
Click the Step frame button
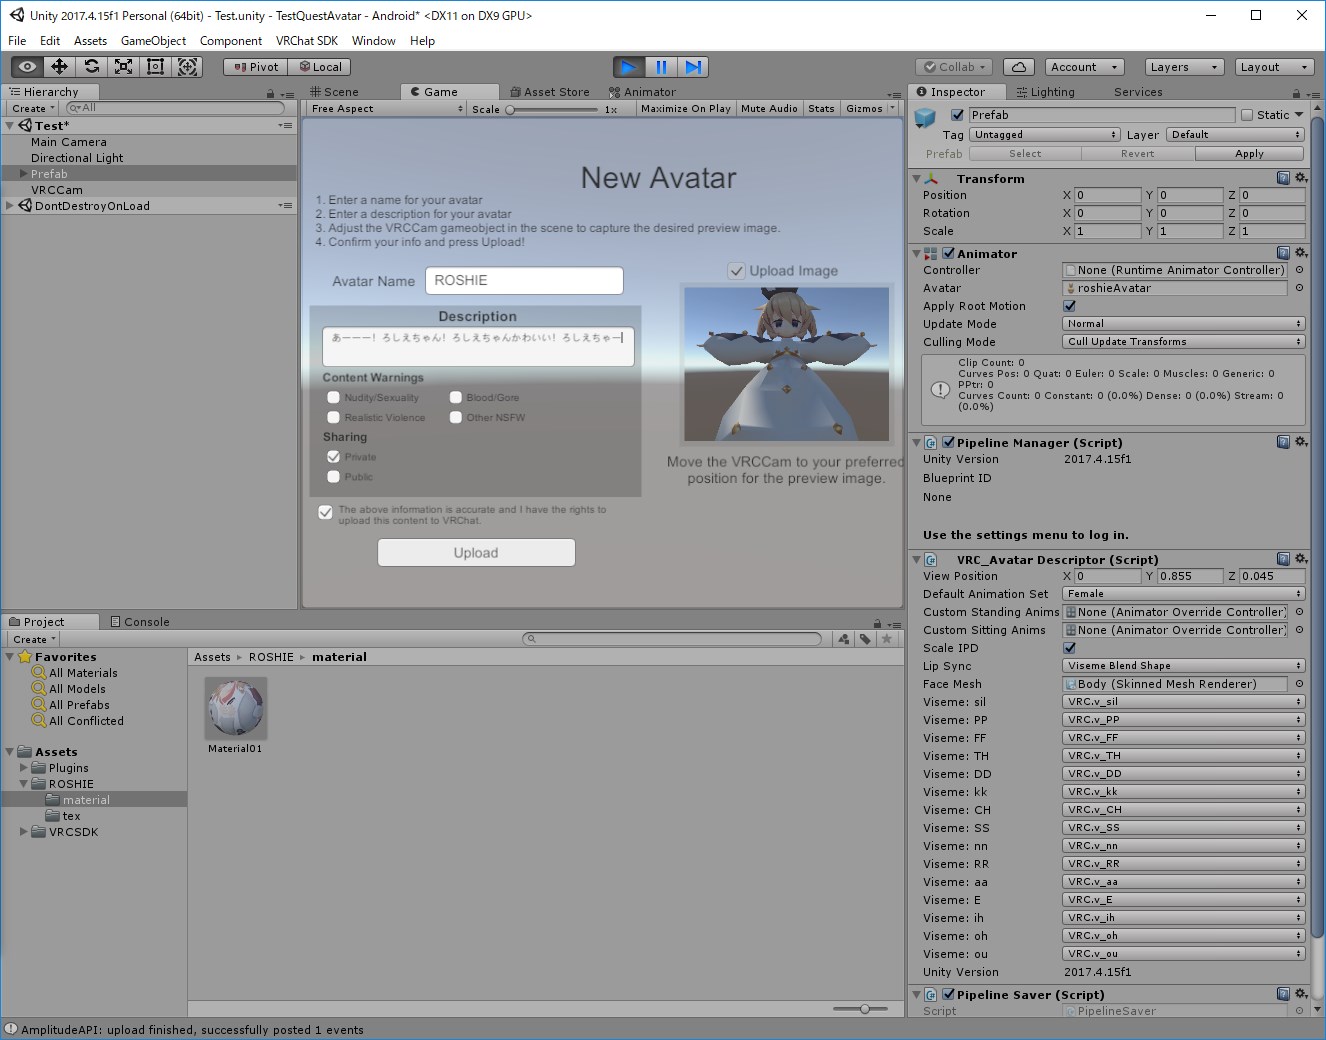[693, 67]
